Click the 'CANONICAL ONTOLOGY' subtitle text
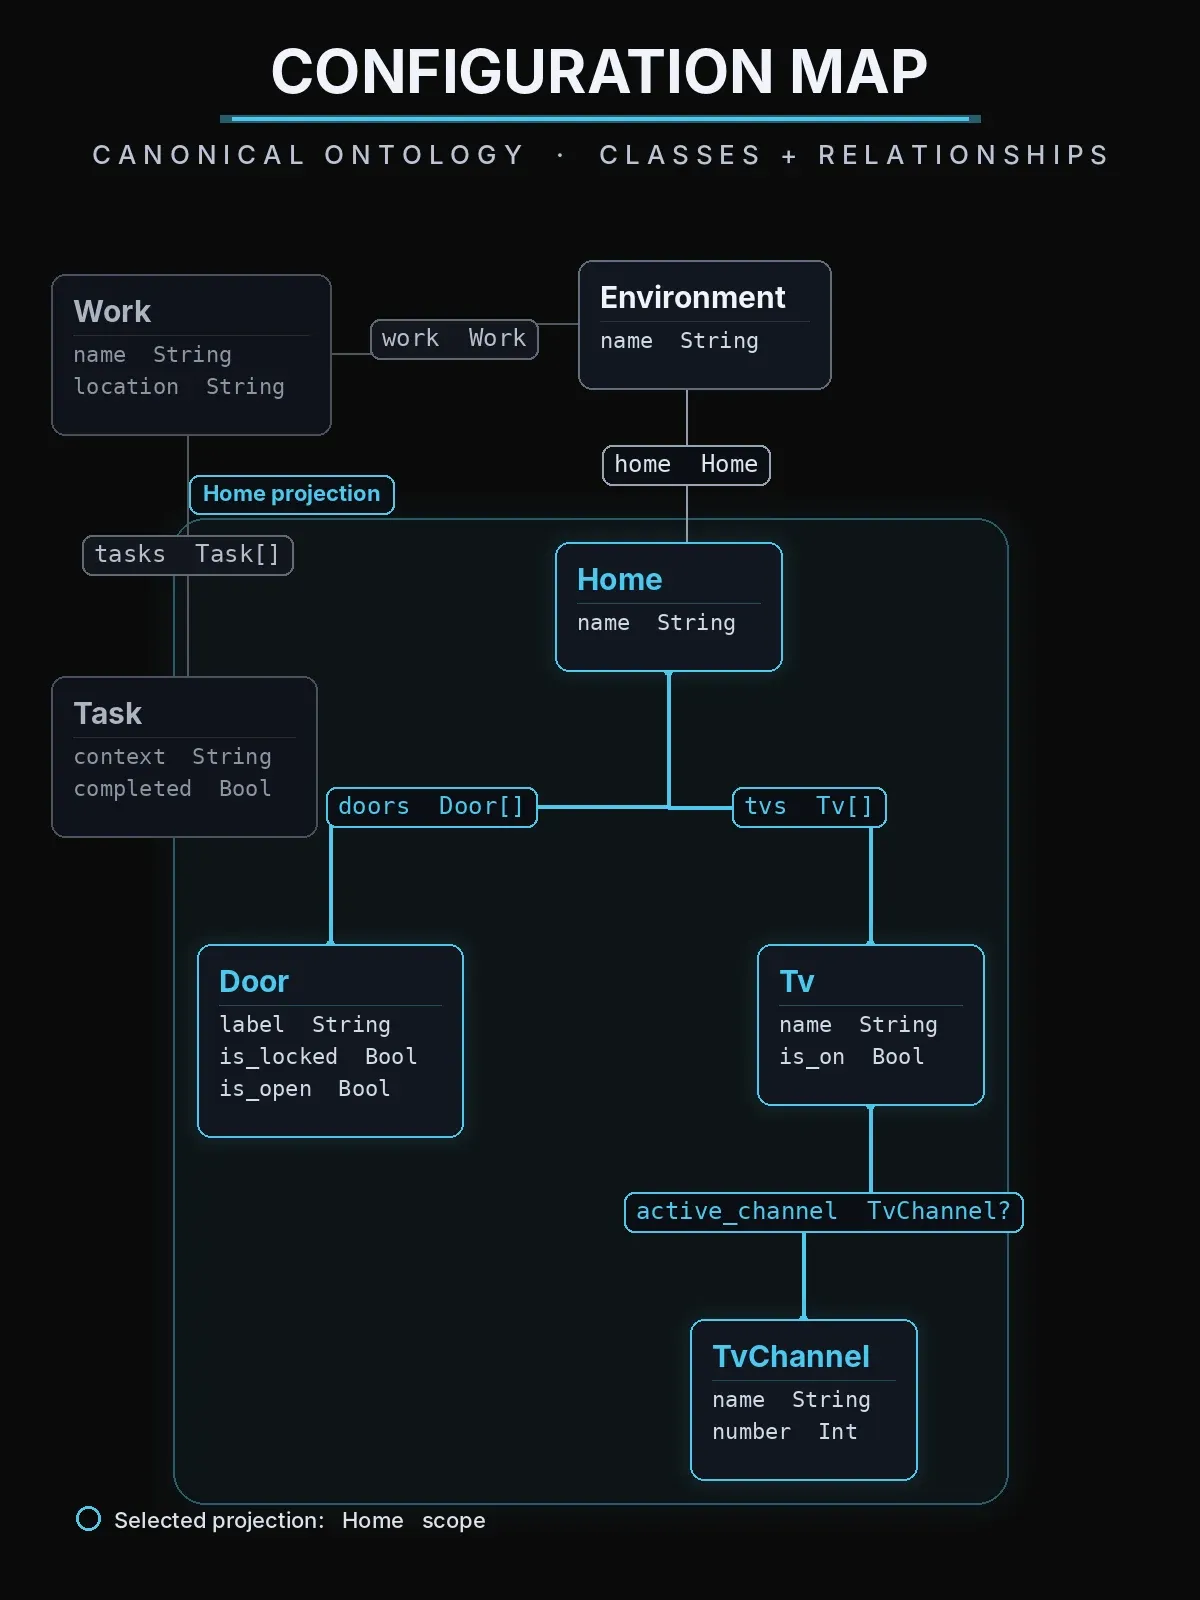The width and height of the screenshot is (1200, 1600). coord(309,155)
